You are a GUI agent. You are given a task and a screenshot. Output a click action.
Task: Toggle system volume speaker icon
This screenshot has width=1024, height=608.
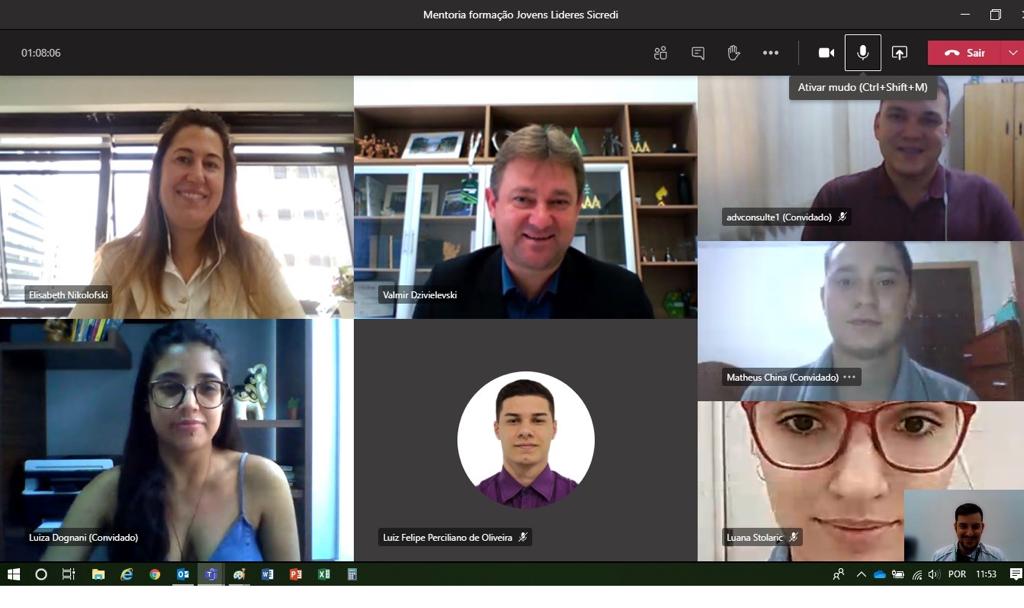pyautogui.click(x=933, y=574)
